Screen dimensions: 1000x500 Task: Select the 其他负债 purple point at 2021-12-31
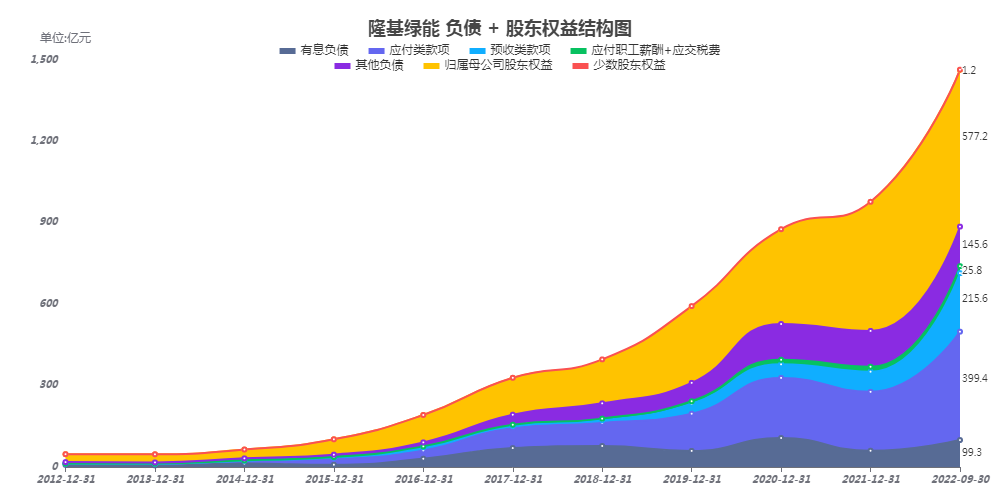click(870, 330)
